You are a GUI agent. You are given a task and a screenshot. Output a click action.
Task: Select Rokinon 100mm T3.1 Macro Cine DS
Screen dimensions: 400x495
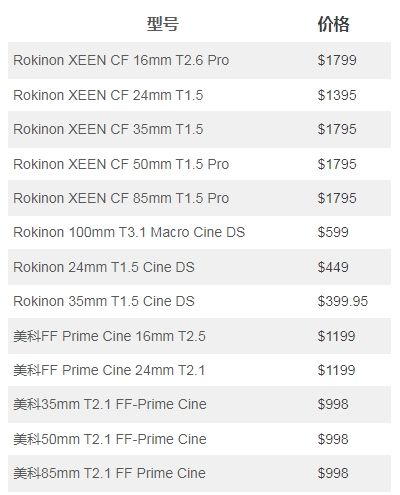coord(129,232)
